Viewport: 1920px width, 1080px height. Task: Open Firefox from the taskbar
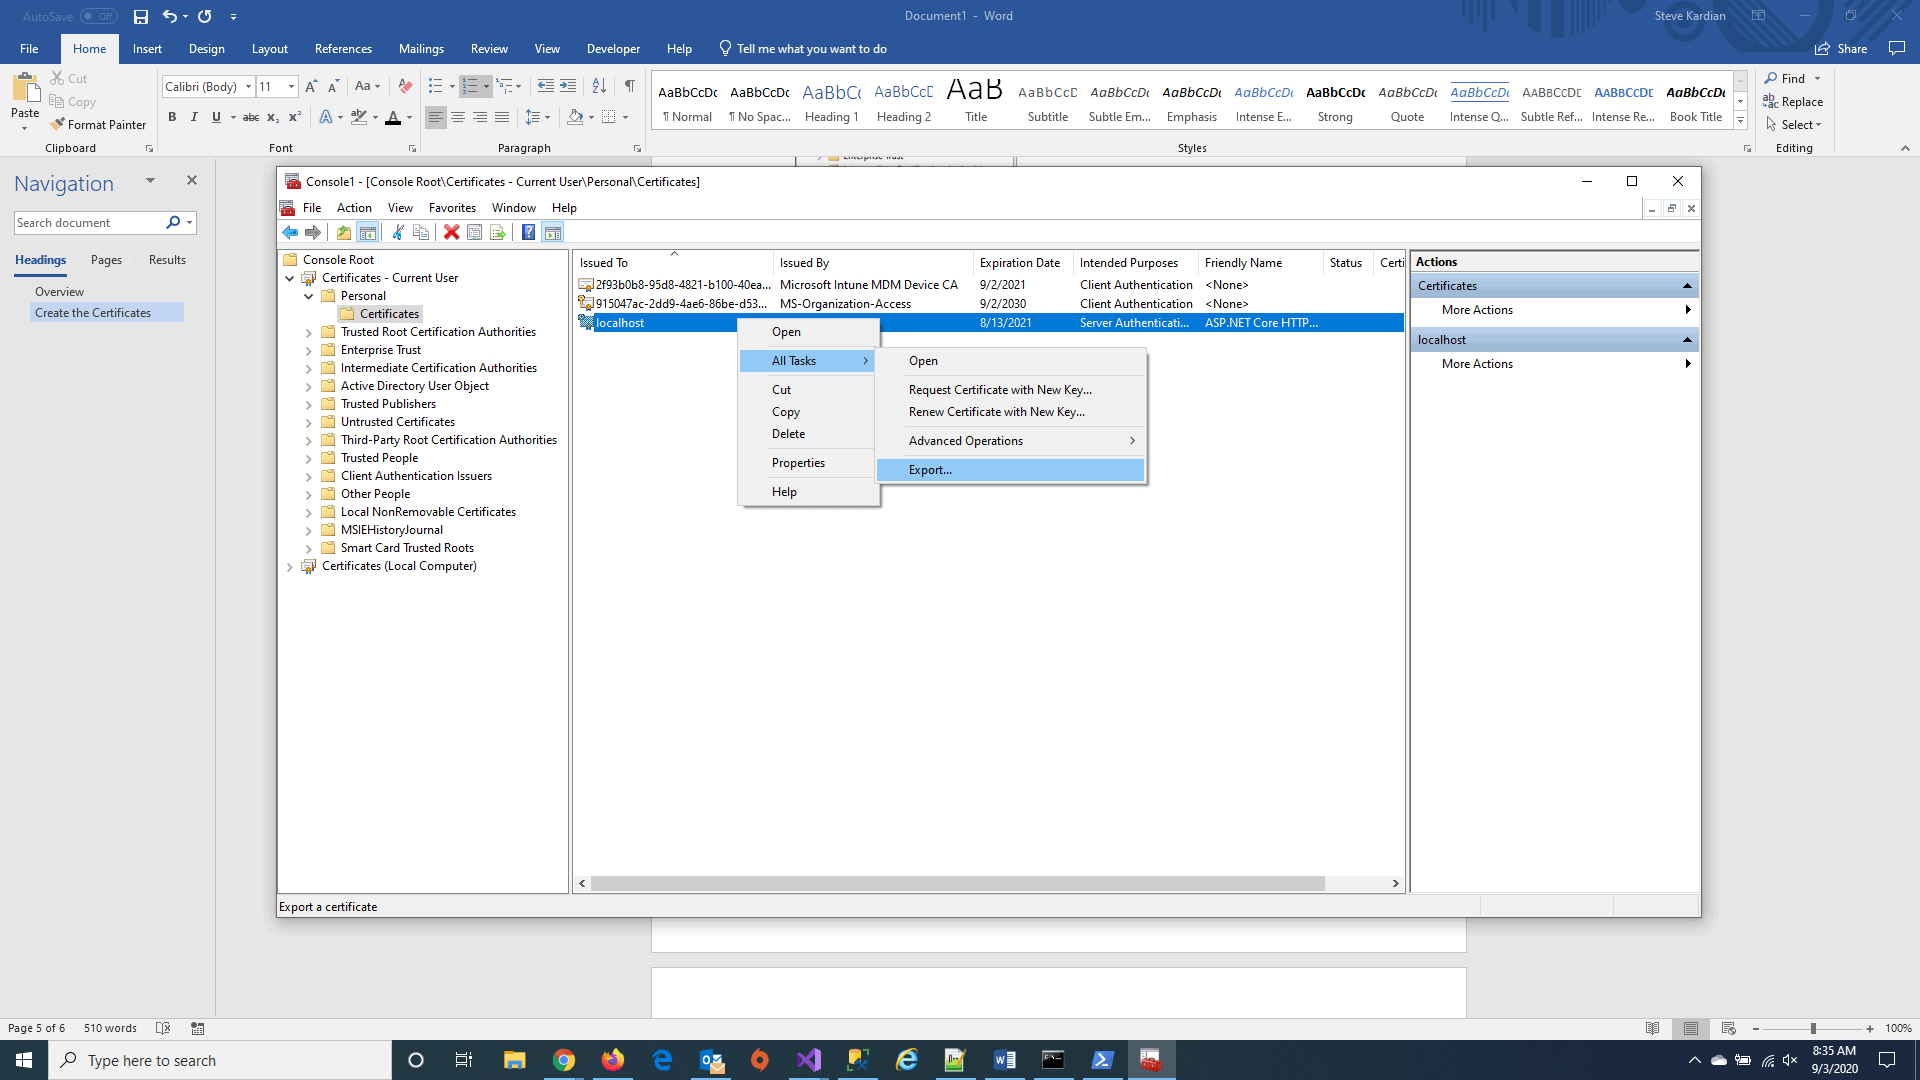pos(613,1060)
